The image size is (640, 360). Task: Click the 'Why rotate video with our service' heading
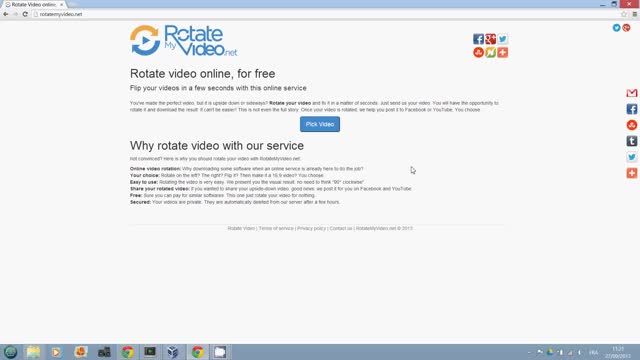pyautogui.click(x=217, y=146)
